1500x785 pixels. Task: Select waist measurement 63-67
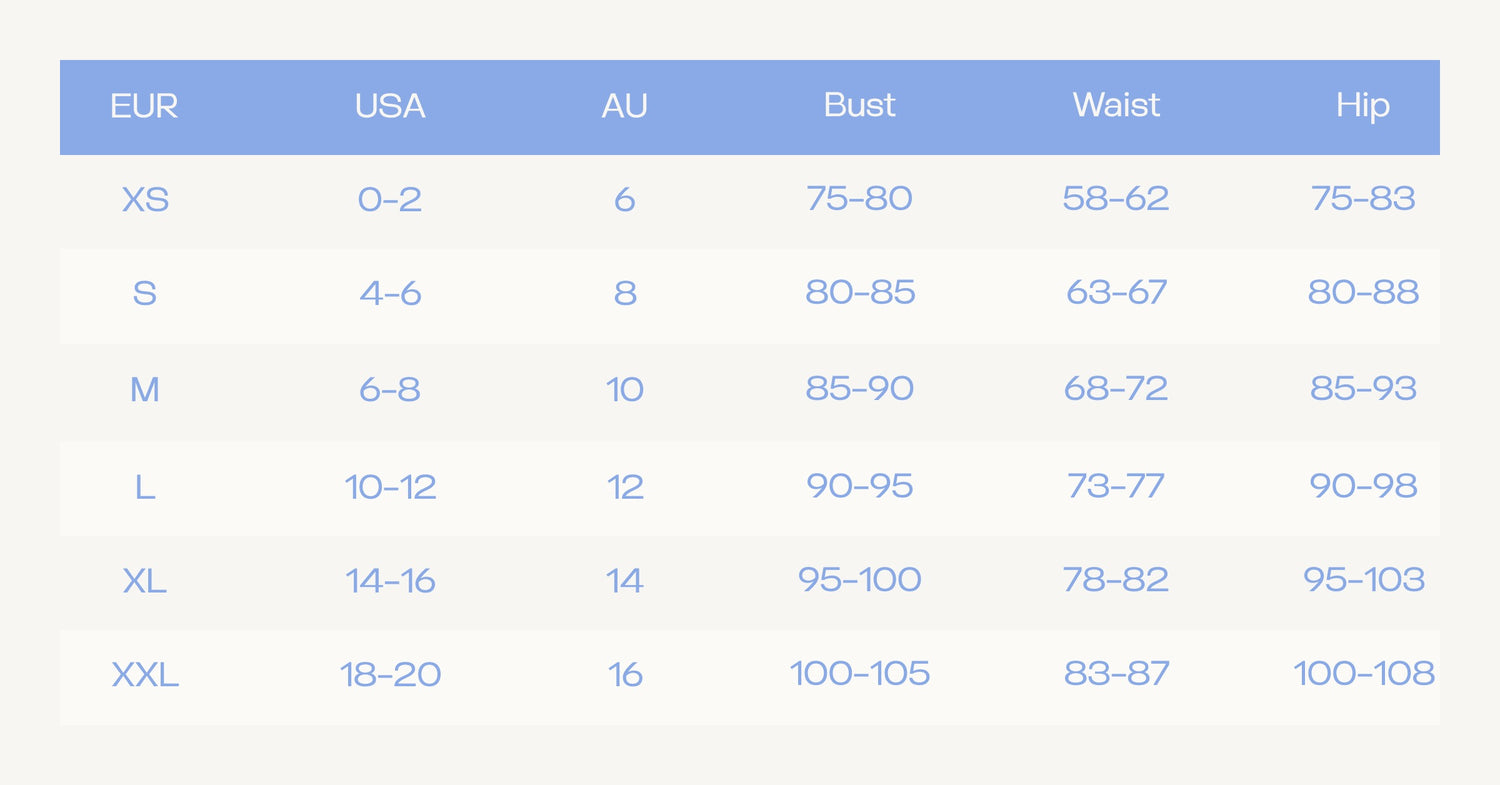(x=1116, y=292)
